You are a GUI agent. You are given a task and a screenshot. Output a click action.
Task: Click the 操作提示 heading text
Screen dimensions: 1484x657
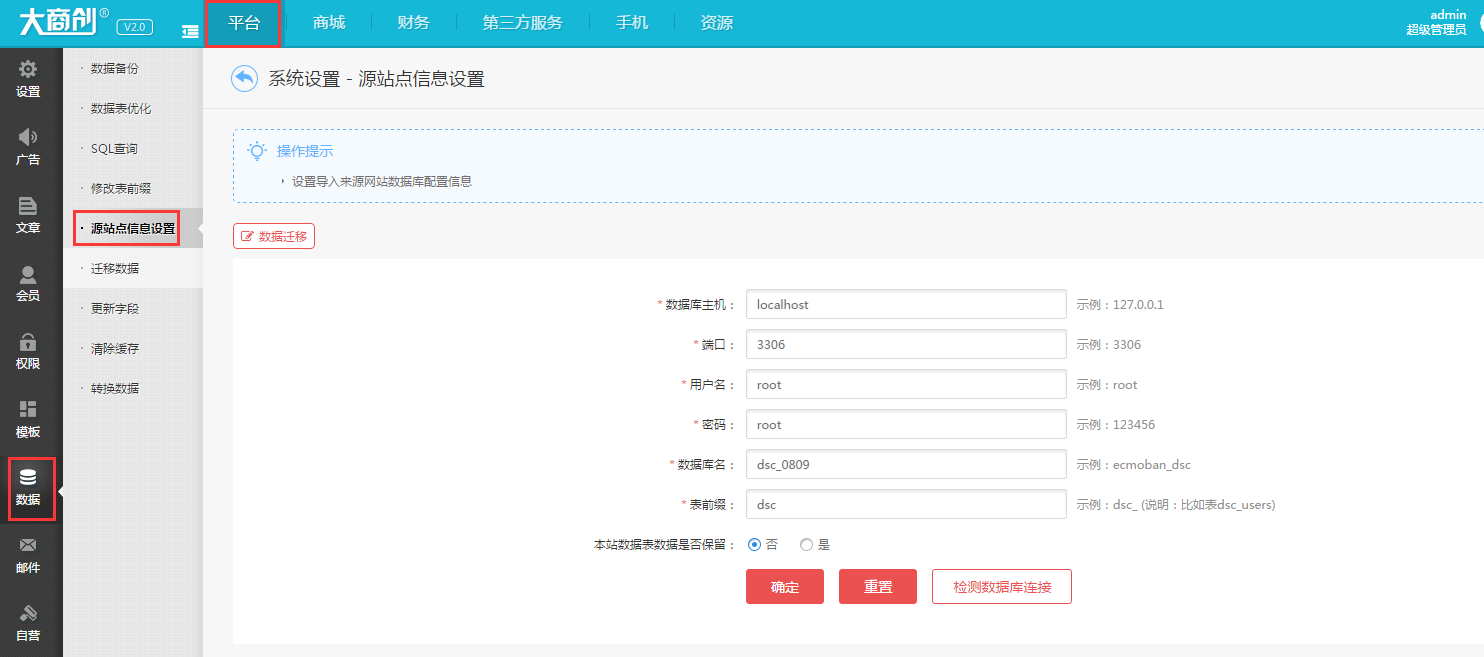[x=305, y=152]
